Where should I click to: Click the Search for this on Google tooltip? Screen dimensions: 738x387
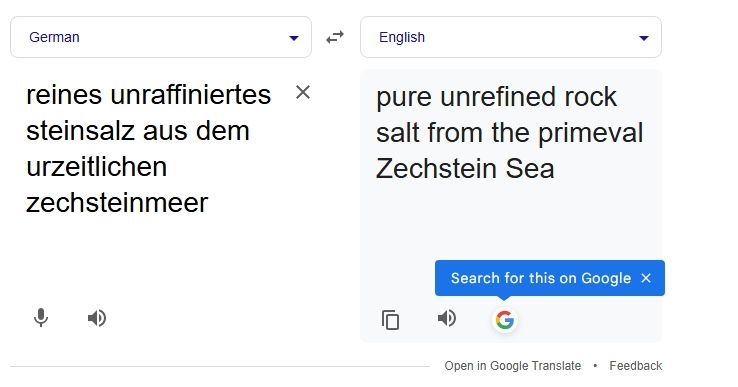coord(541,278)
